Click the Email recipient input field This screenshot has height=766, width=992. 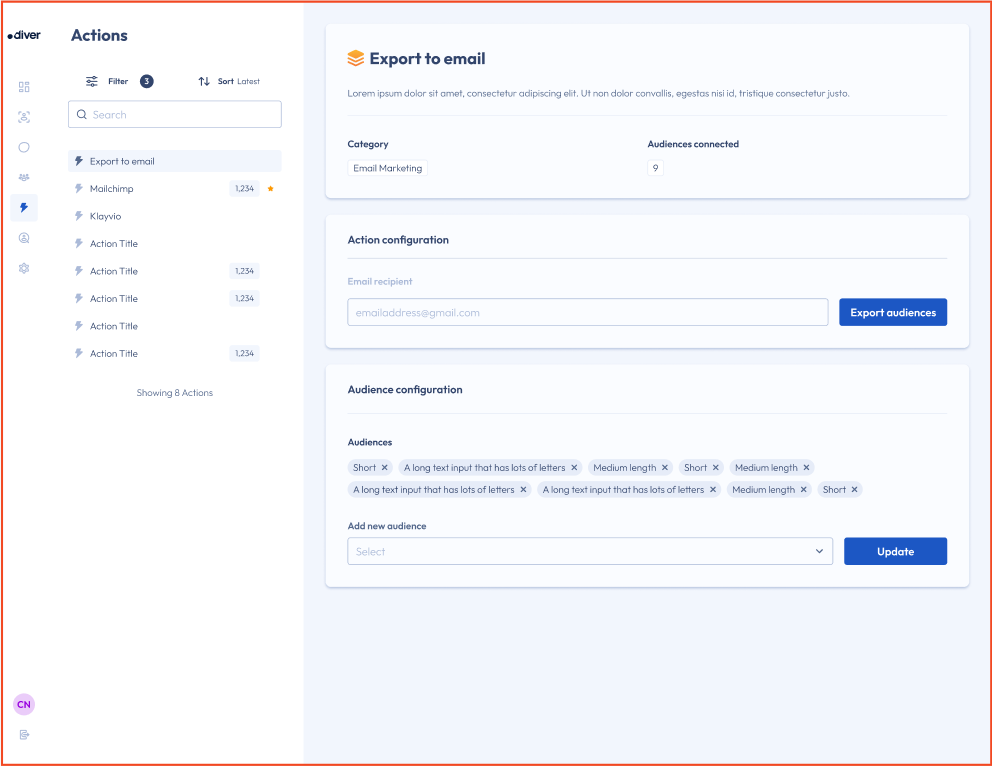(x=587, y=312)
